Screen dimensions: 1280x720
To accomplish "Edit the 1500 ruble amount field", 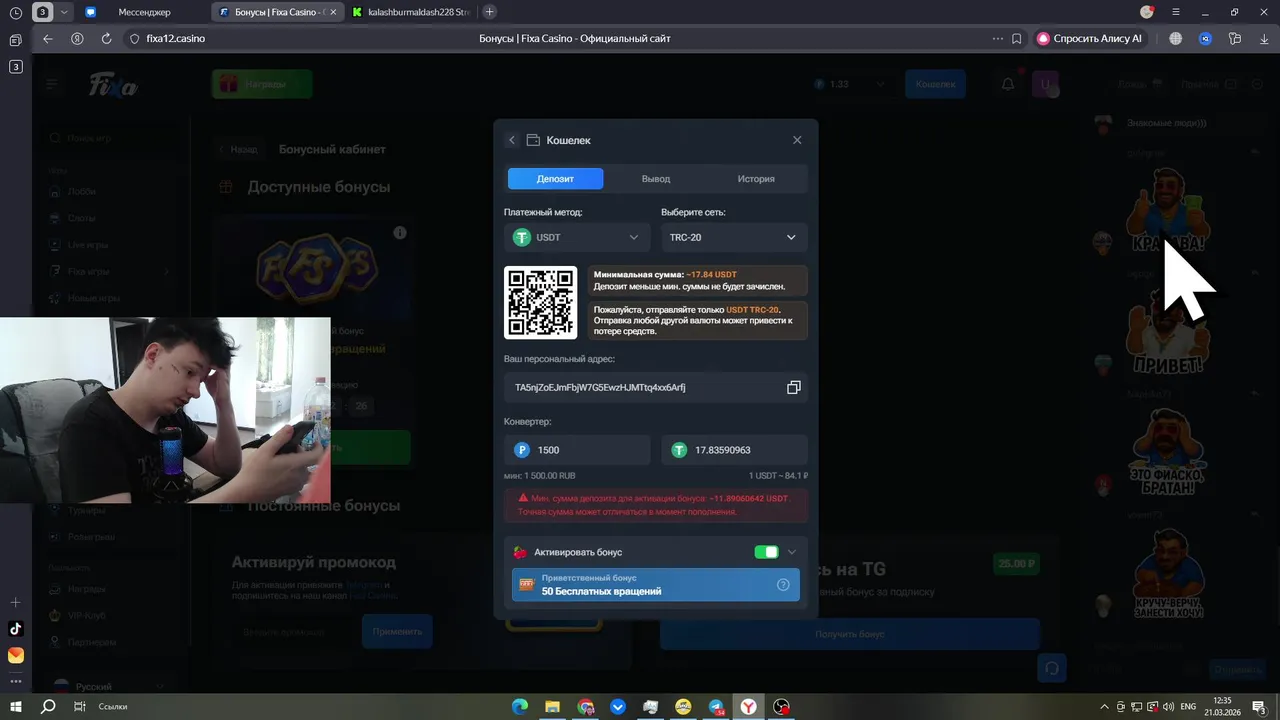I will point(577,450).
